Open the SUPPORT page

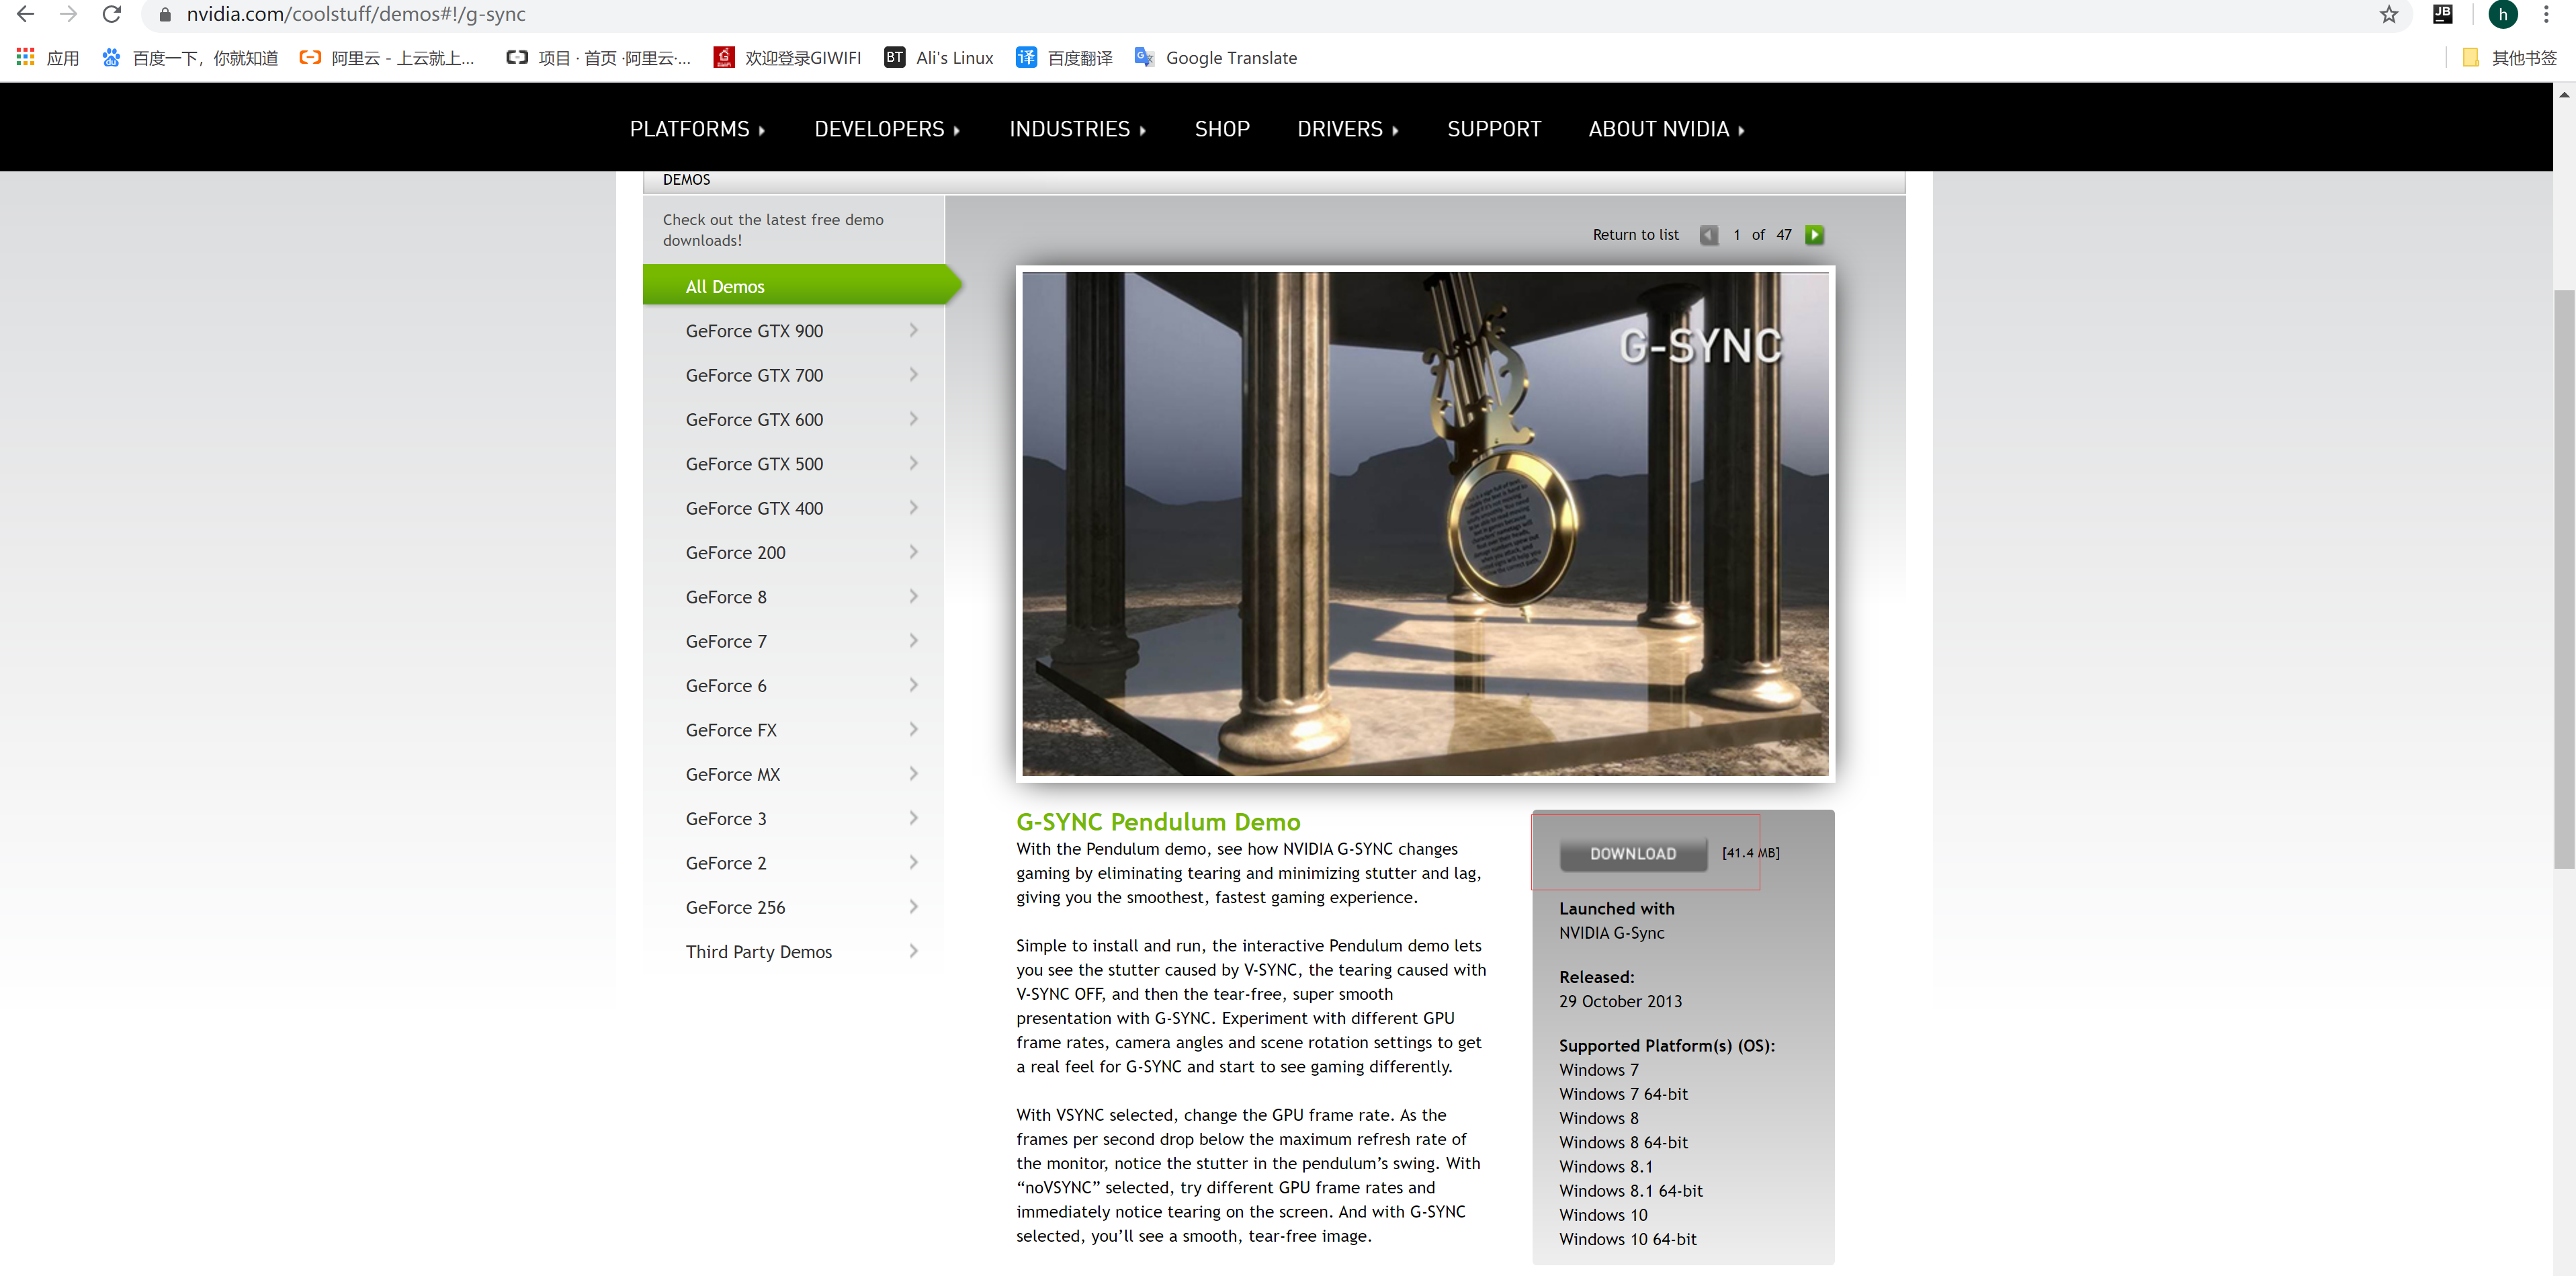pyautogui.click(x=1494, y=129)
